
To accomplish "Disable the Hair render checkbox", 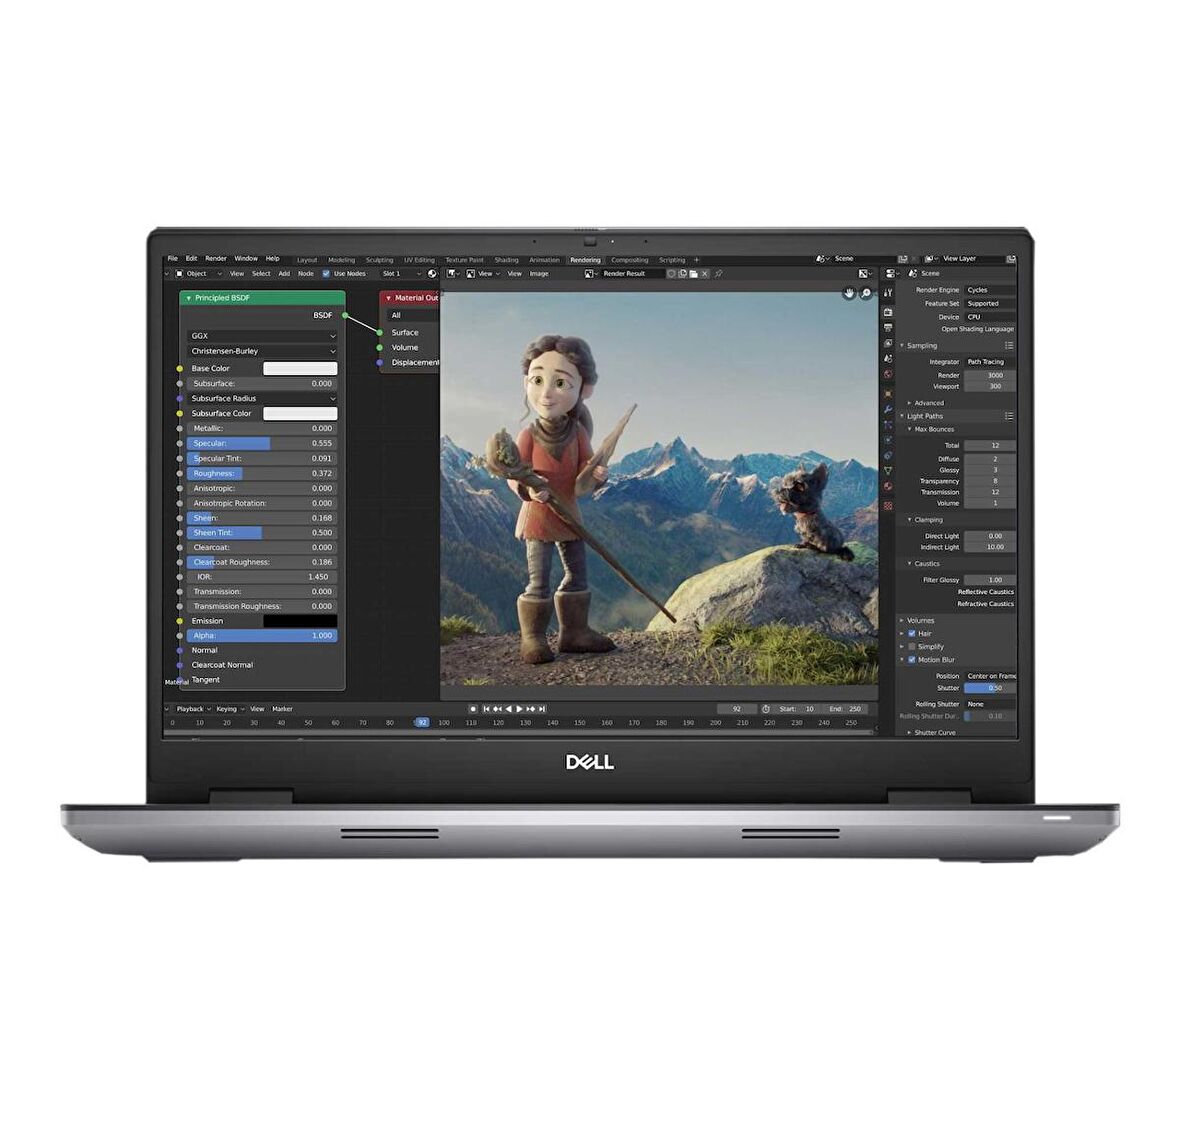I will 911,633.
